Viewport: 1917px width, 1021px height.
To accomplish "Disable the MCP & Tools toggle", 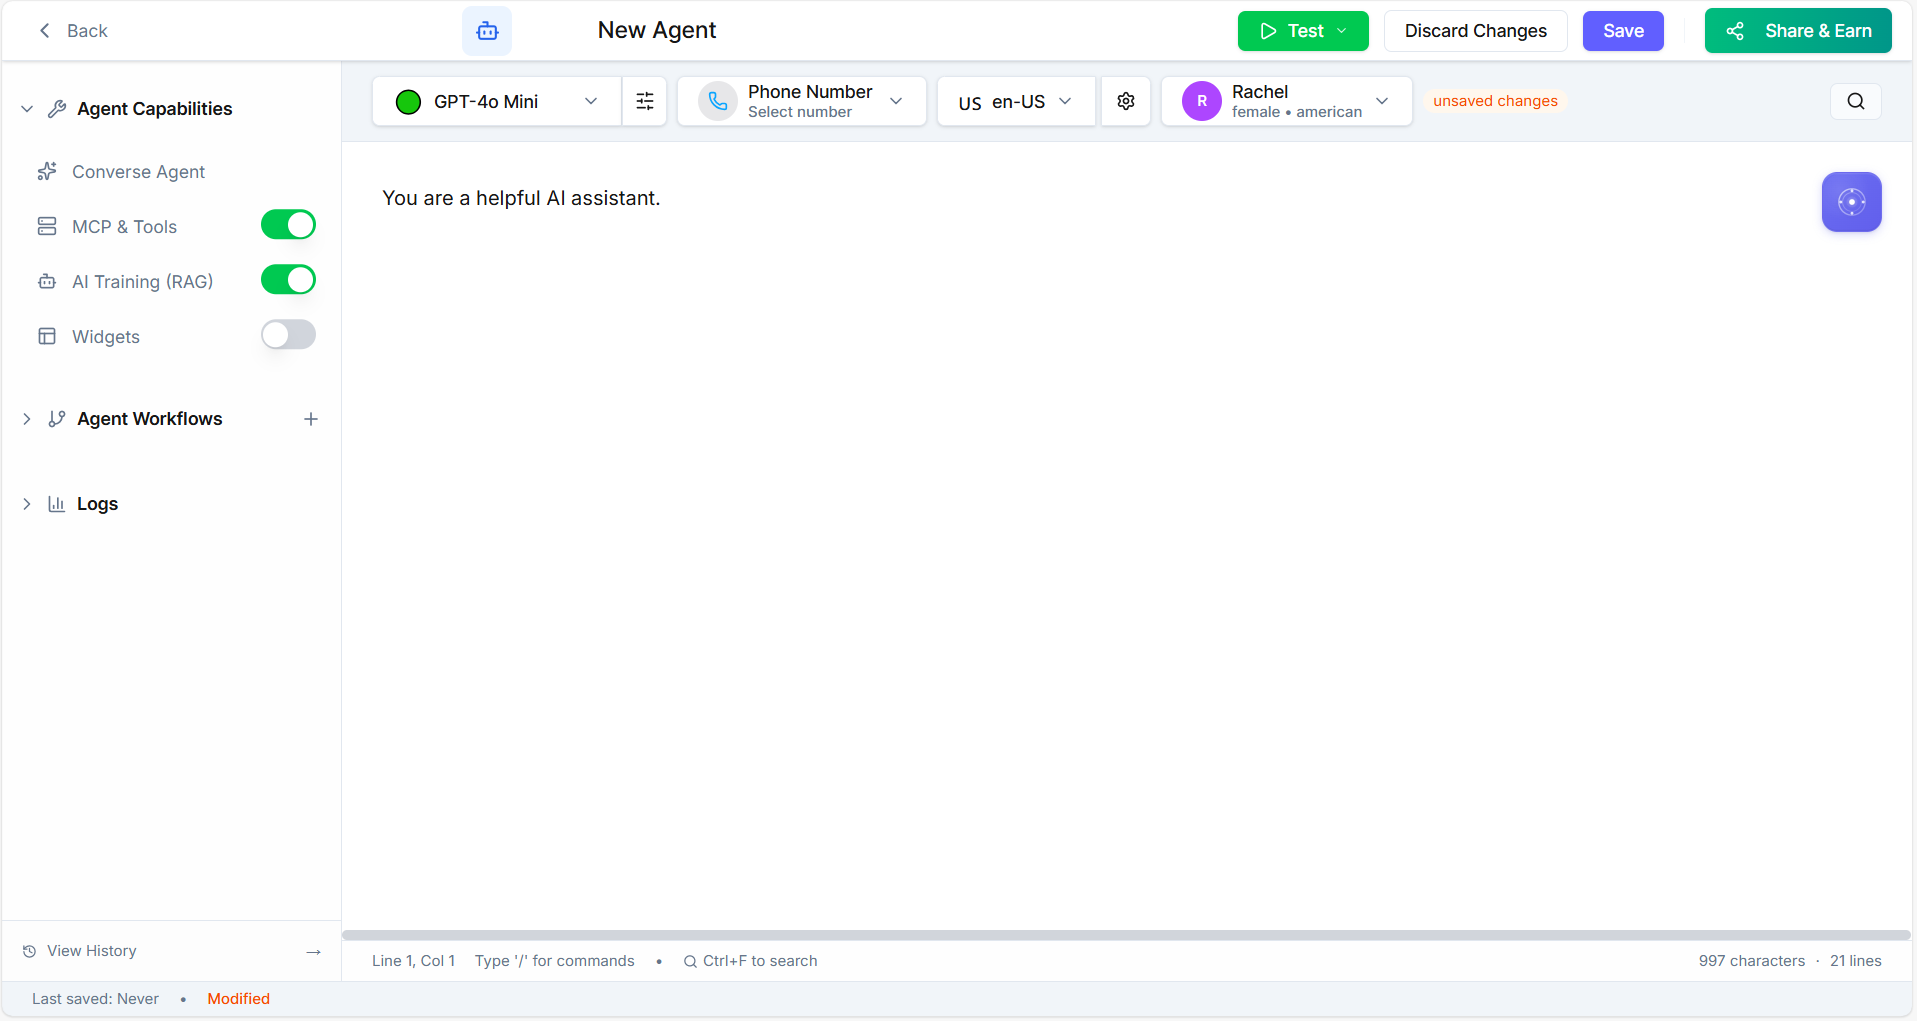I will 288,224.
